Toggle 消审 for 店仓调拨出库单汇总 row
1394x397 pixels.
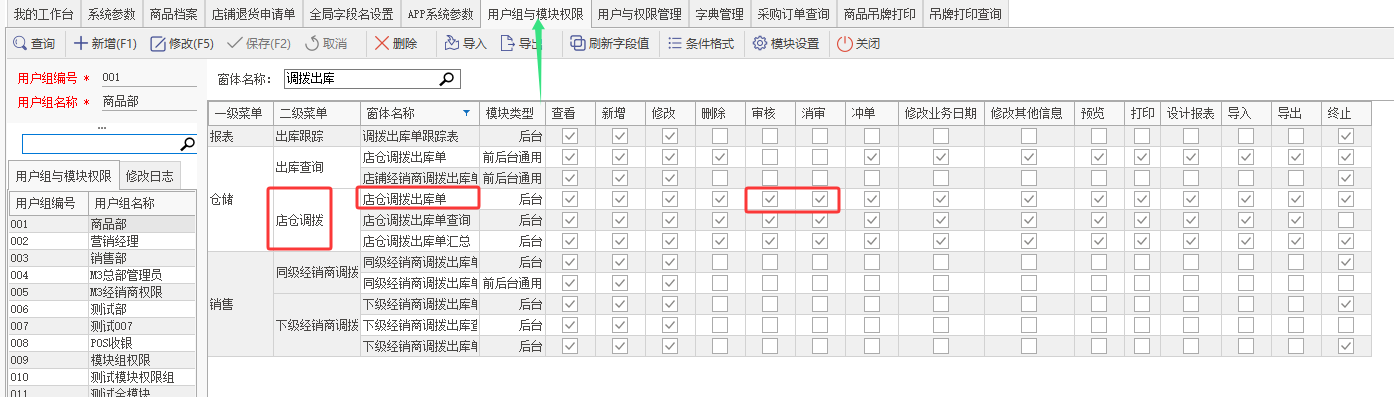[x=820, y=241]
